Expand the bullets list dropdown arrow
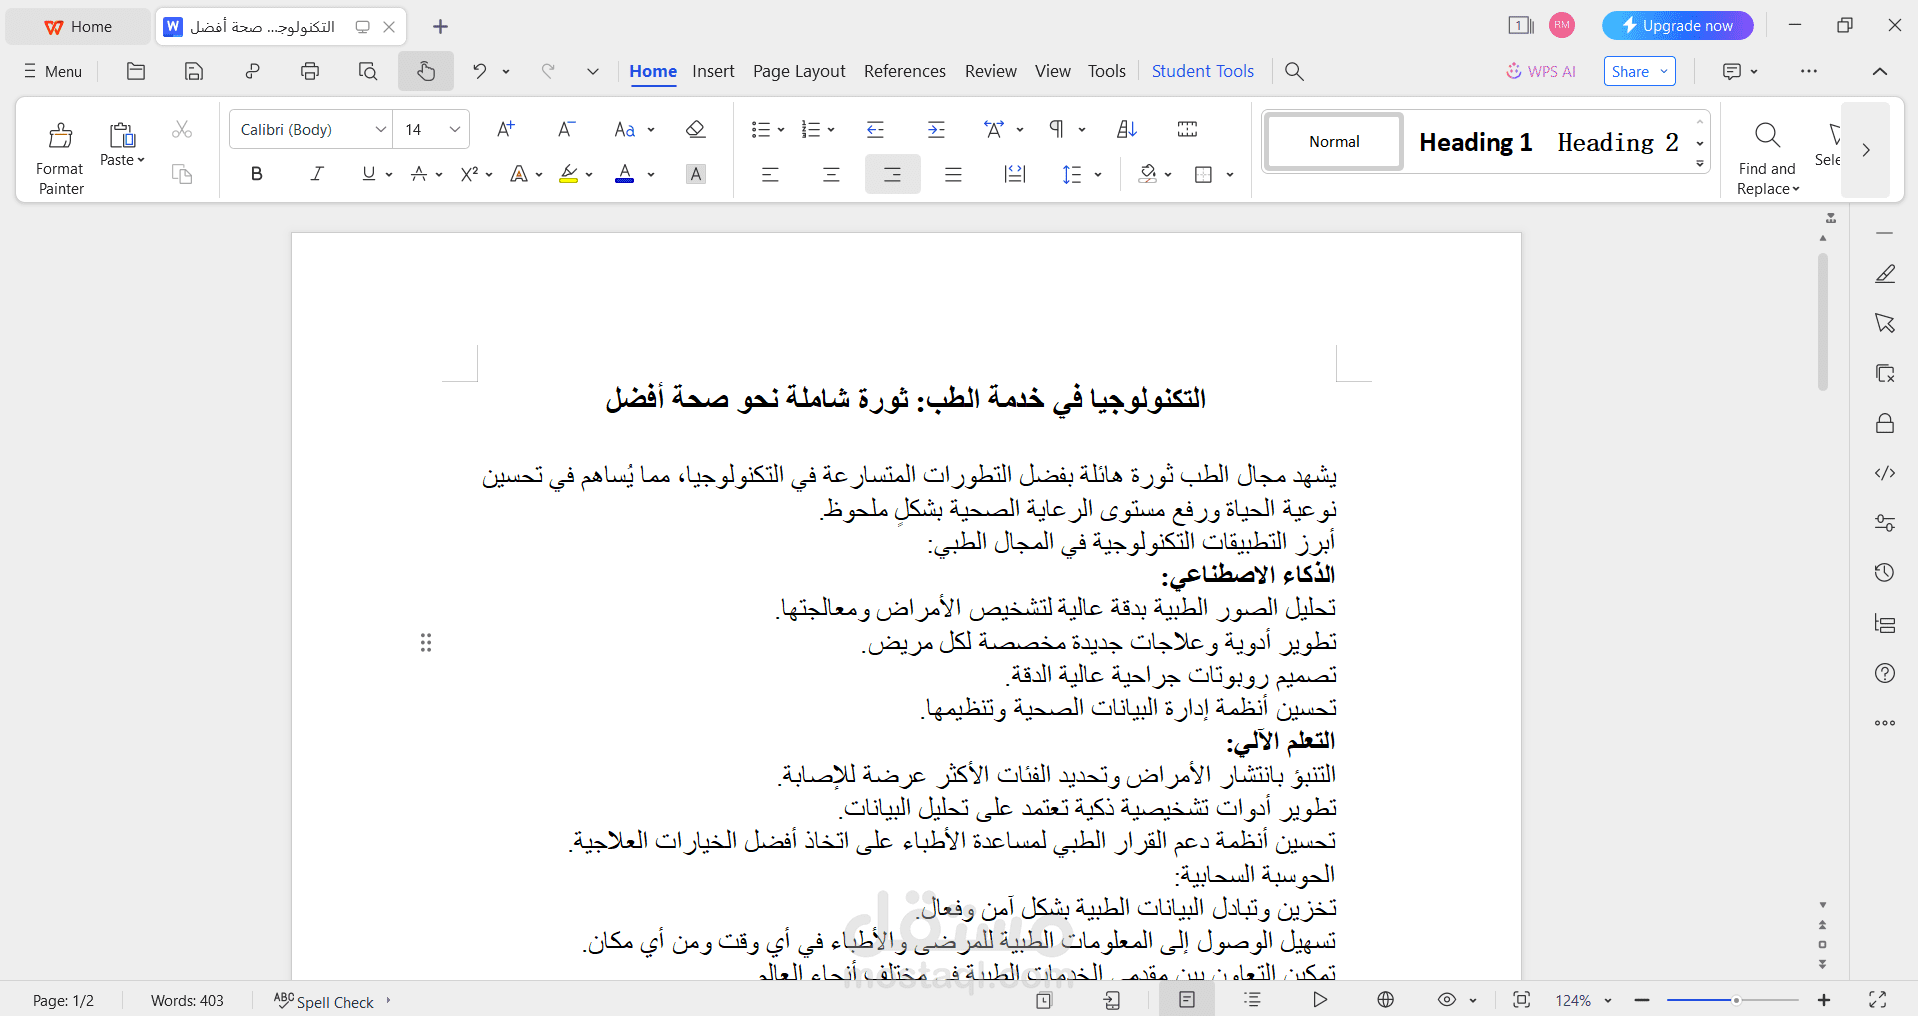This screenshot has width=1918, height=1016. pyautogui.click(x=781, y=130)
